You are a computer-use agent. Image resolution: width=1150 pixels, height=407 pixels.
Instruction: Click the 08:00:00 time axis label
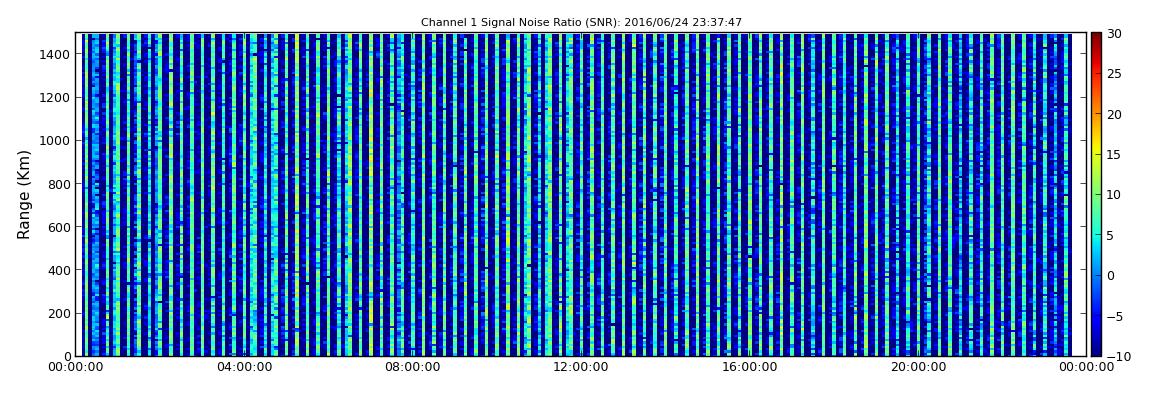click(412, 367)
